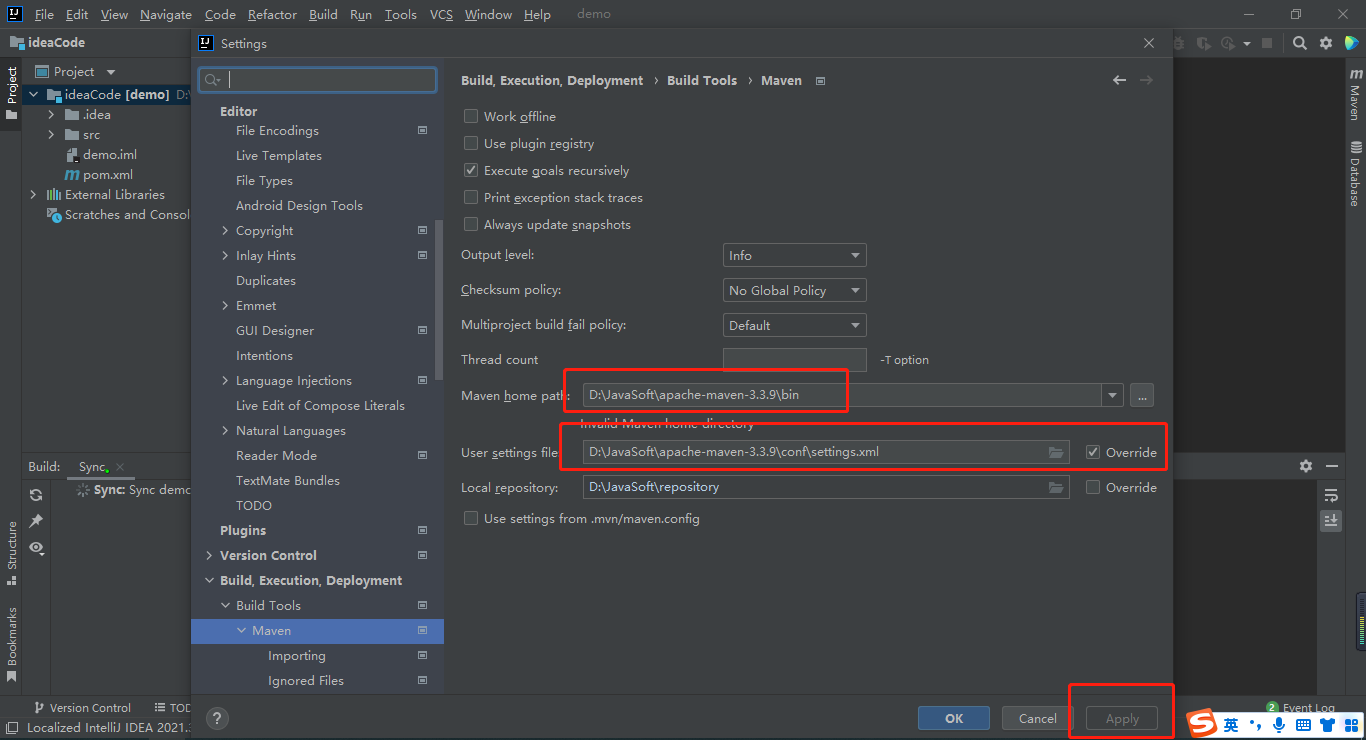
Task: Expand the Inlay Hints settings node
Action: tap(225, 255)
